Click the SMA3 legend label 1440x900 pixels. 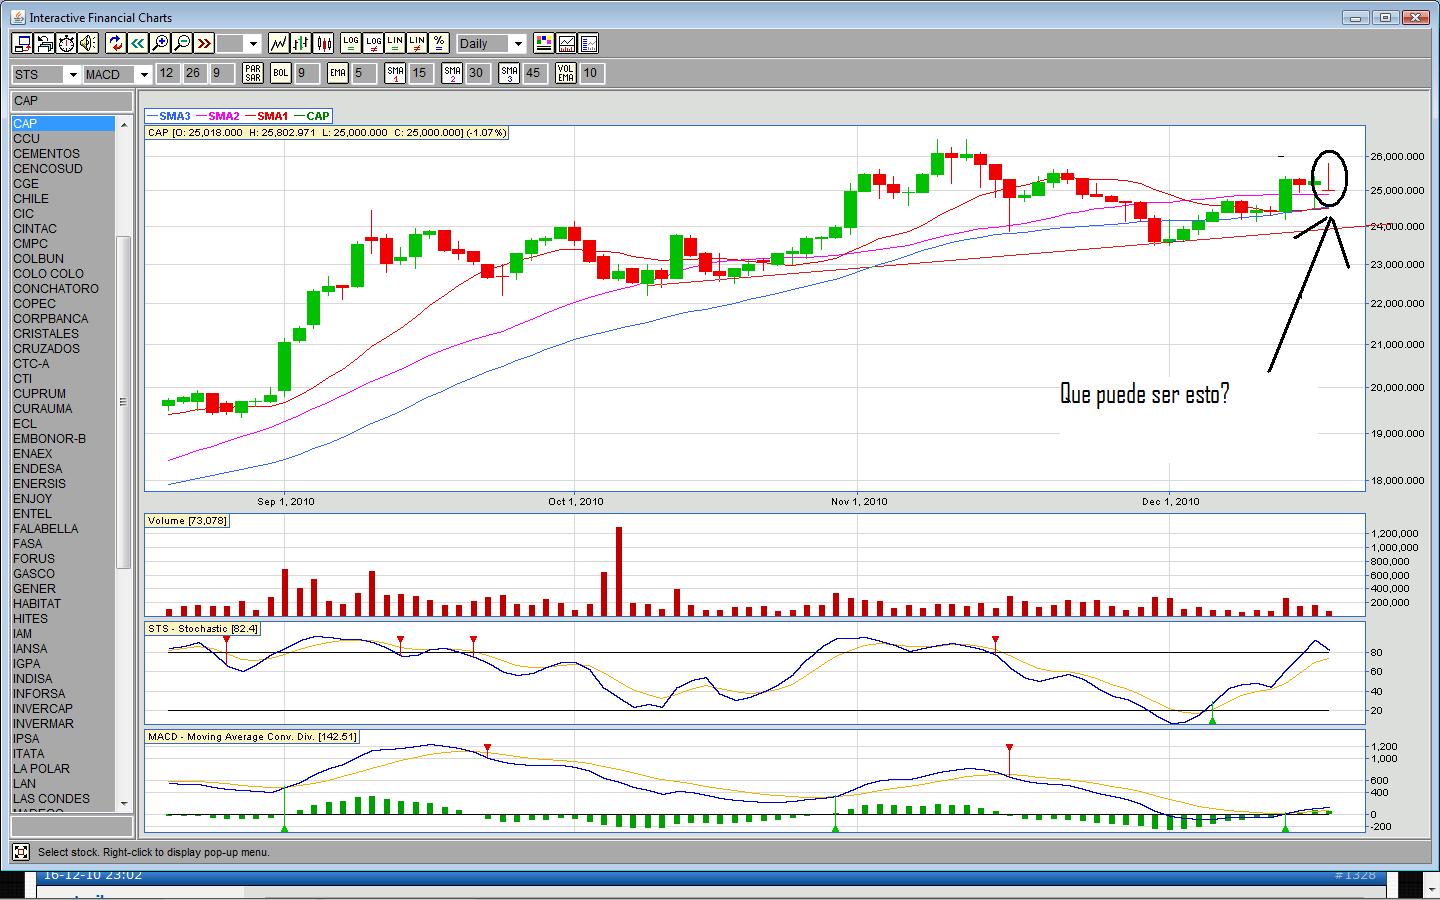click(175, 116)
